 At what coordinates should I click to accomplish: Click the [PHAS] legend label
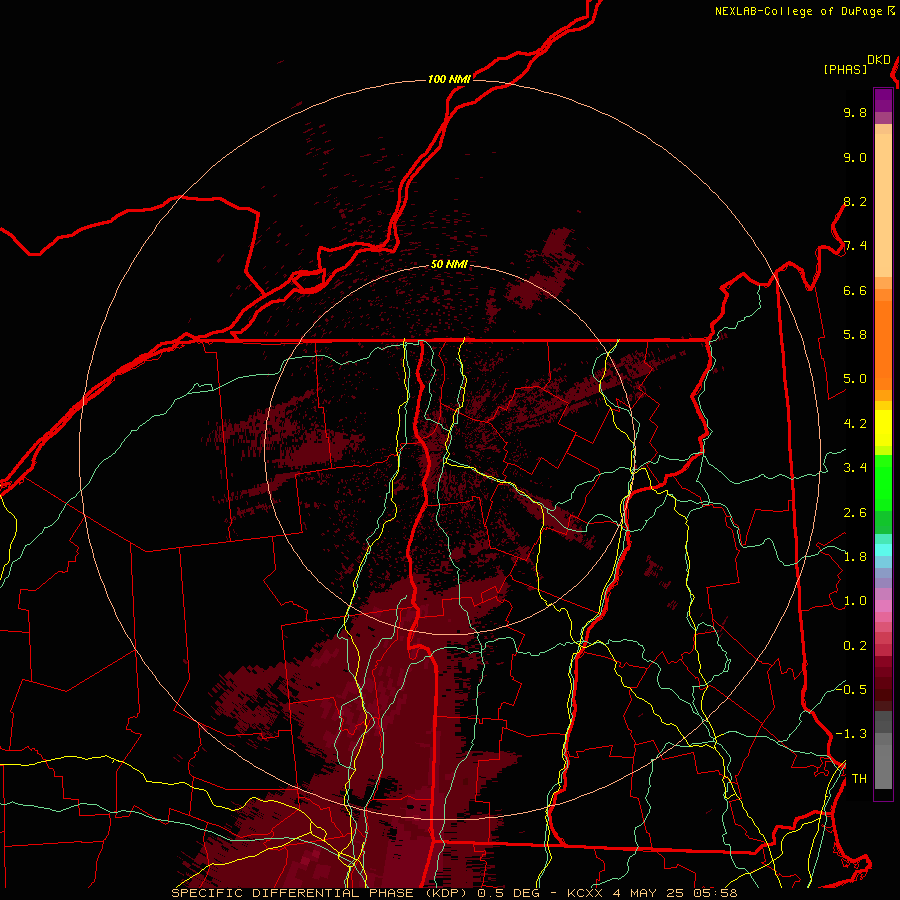845,69
